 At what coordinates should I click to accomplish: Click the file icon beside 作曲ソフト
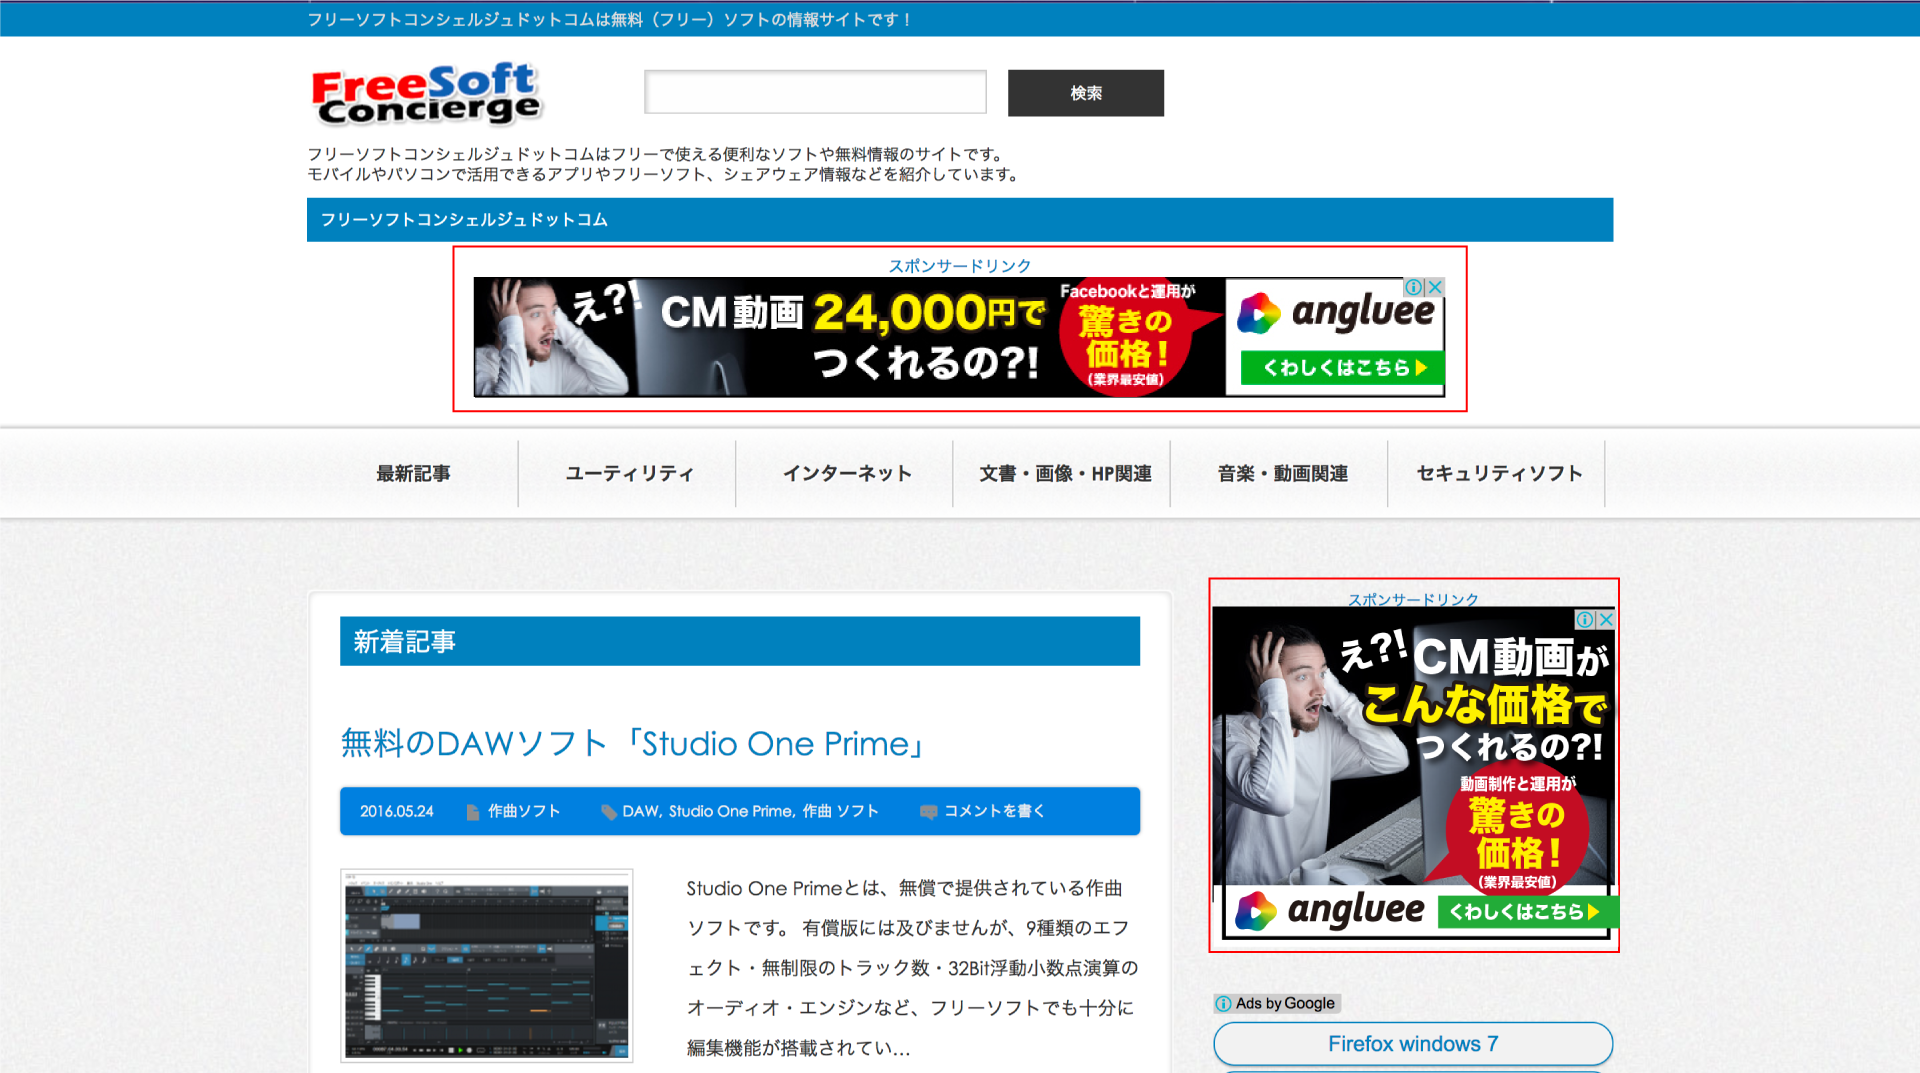pyautogui.click(x=473, y=812)
